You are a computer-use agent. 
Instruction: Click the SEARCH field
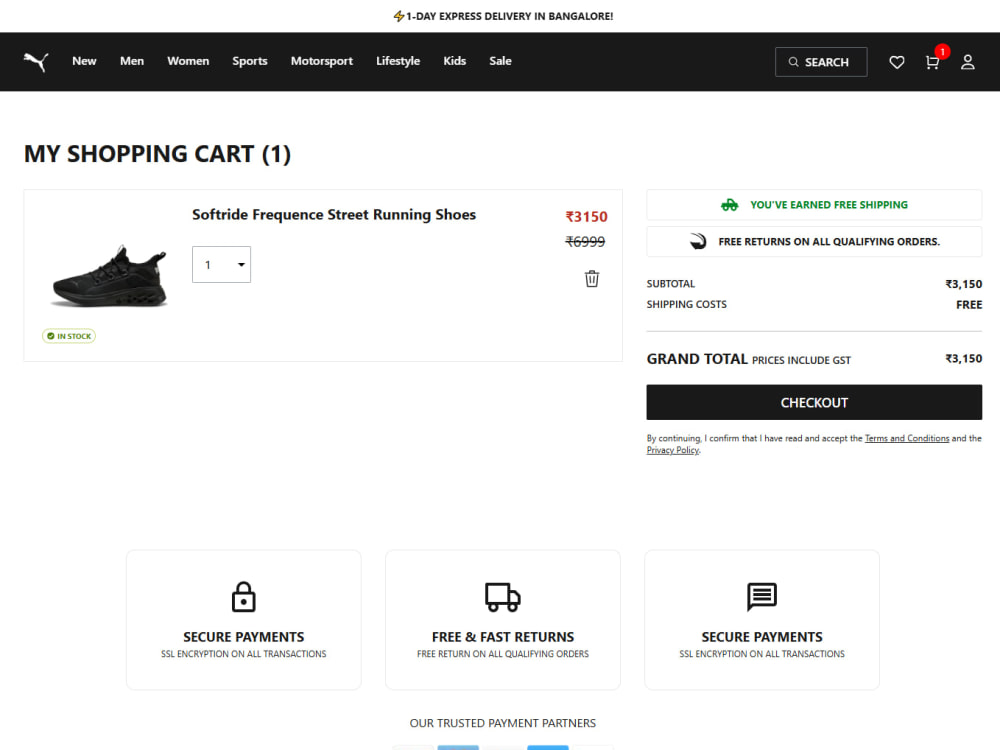pos(821,62)
